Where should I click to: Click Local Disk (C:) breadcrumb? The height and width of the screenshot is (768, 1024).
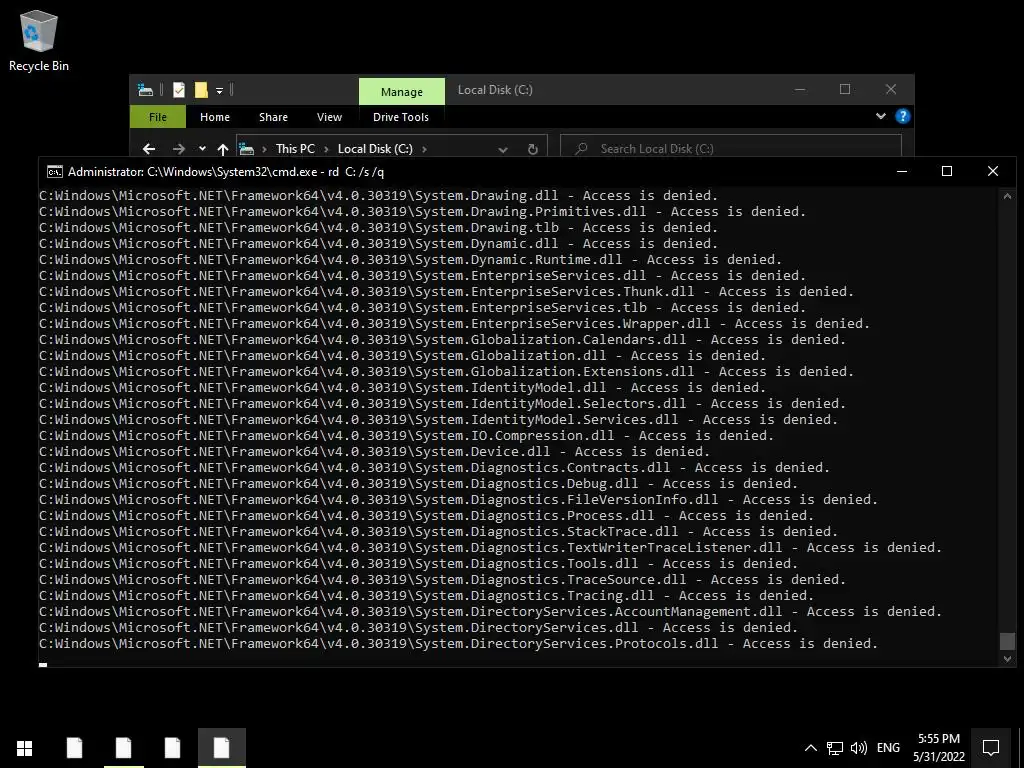[375, 149]
